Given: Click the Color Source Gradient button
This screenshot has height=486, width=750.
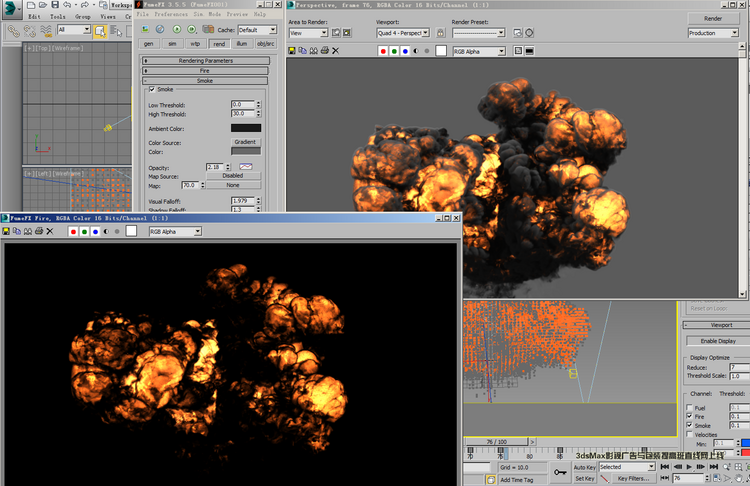Looking at the screenshot, I should (x=245, y=142).
